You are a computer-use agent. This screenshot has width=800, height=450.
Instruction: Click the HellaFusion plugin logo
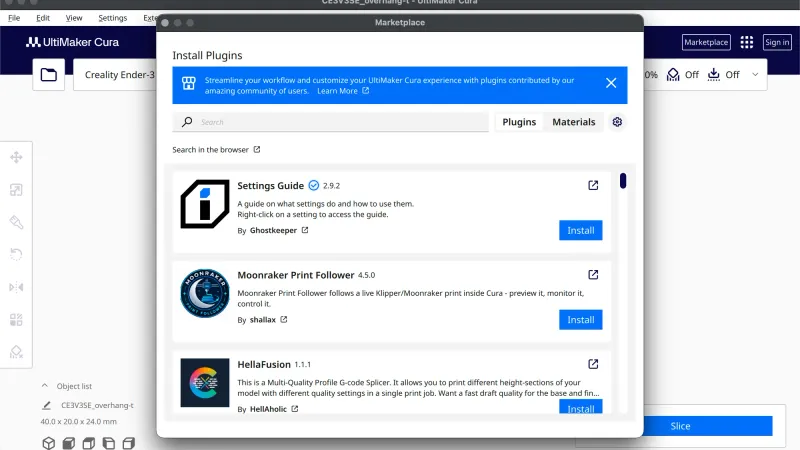click(205, 383)
